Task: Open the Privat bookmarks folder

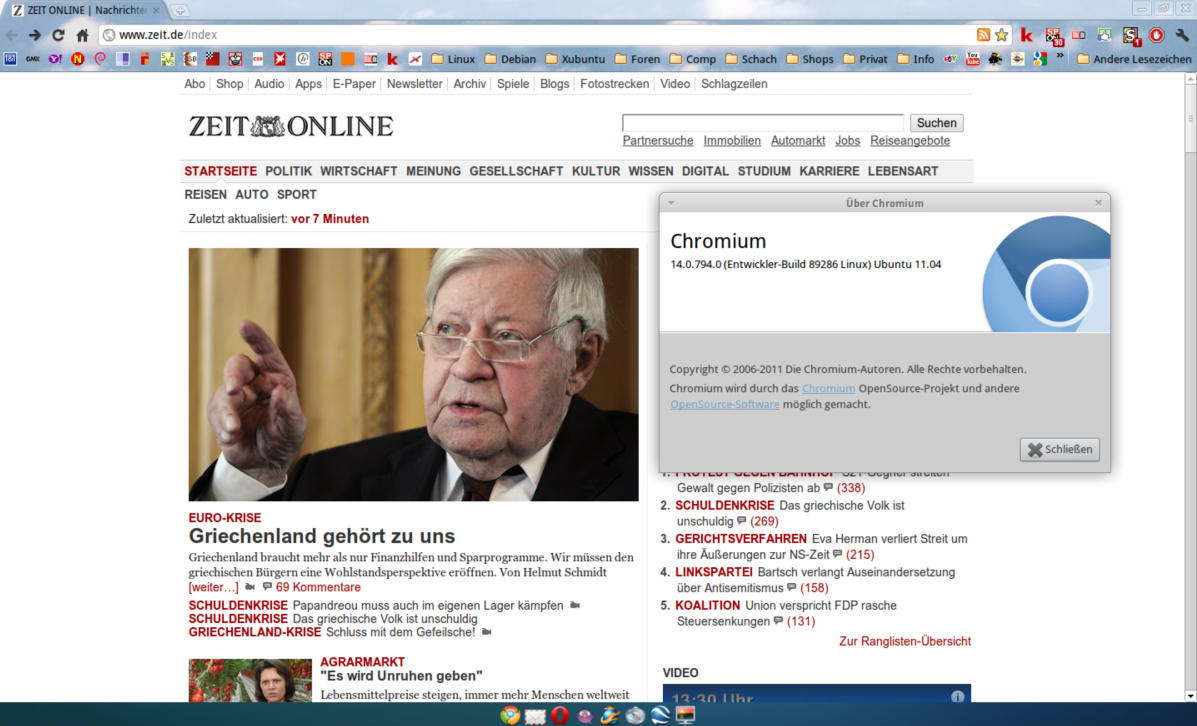Action: click(865, 59)
